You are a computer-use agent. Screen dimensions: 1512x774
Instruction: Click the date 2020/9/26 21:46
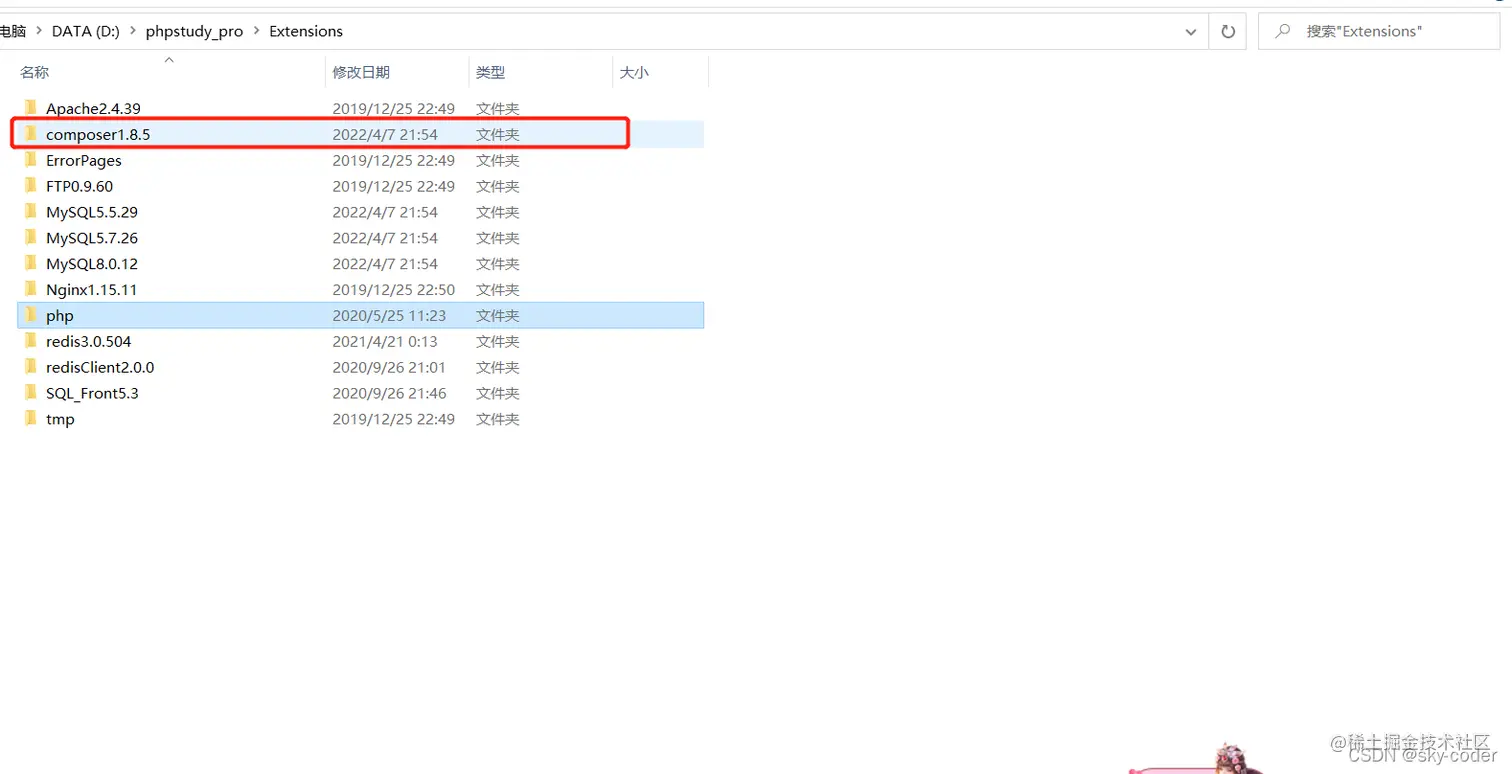tap(389, 393)
